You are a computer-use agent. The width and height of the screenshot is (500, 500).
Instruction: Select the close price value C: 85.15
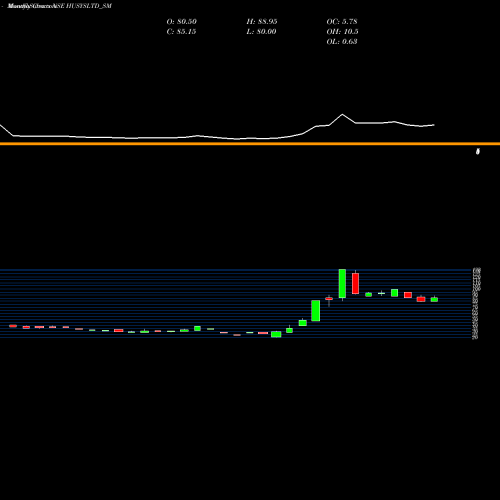click(x=181, y=31)
